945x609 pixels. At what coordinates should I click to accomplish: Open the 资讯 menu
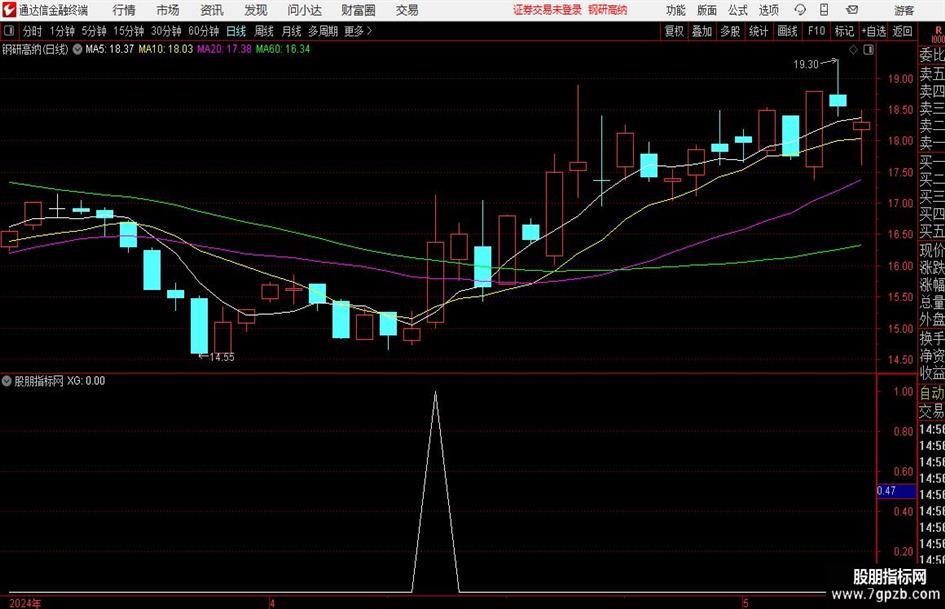click(212, 10)
